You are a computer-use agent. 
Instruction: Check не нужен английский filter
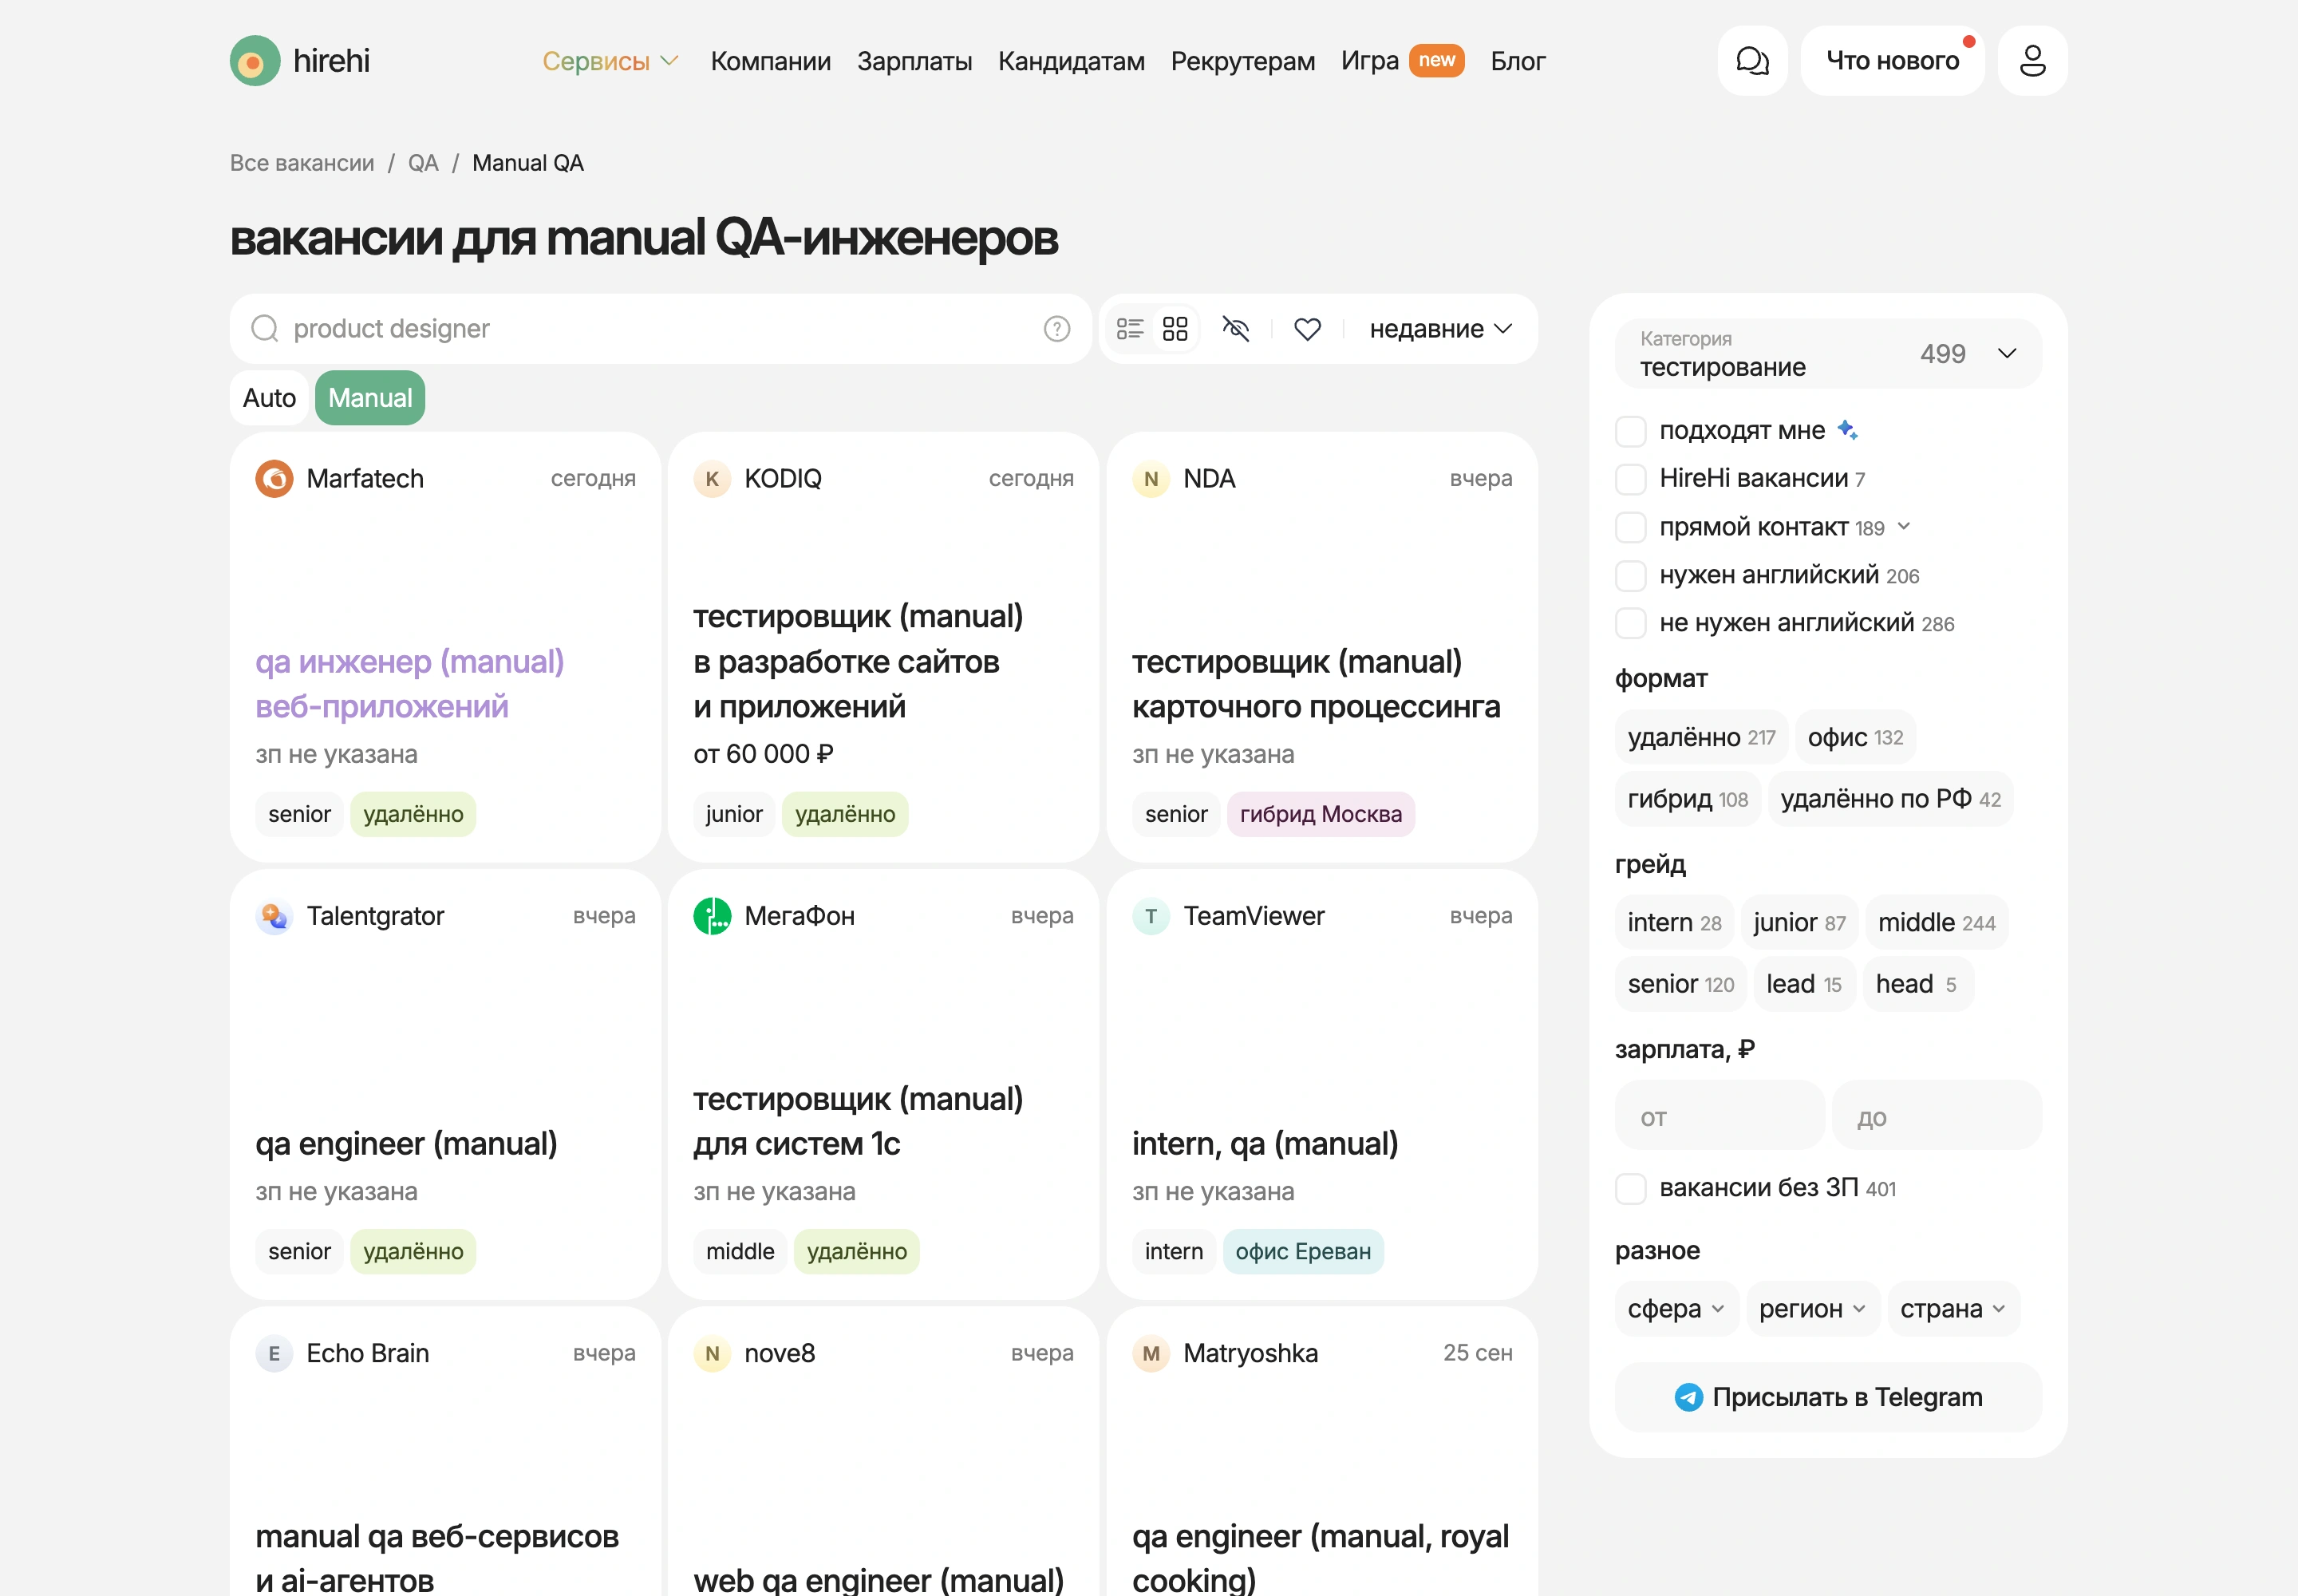point(1631,623)
